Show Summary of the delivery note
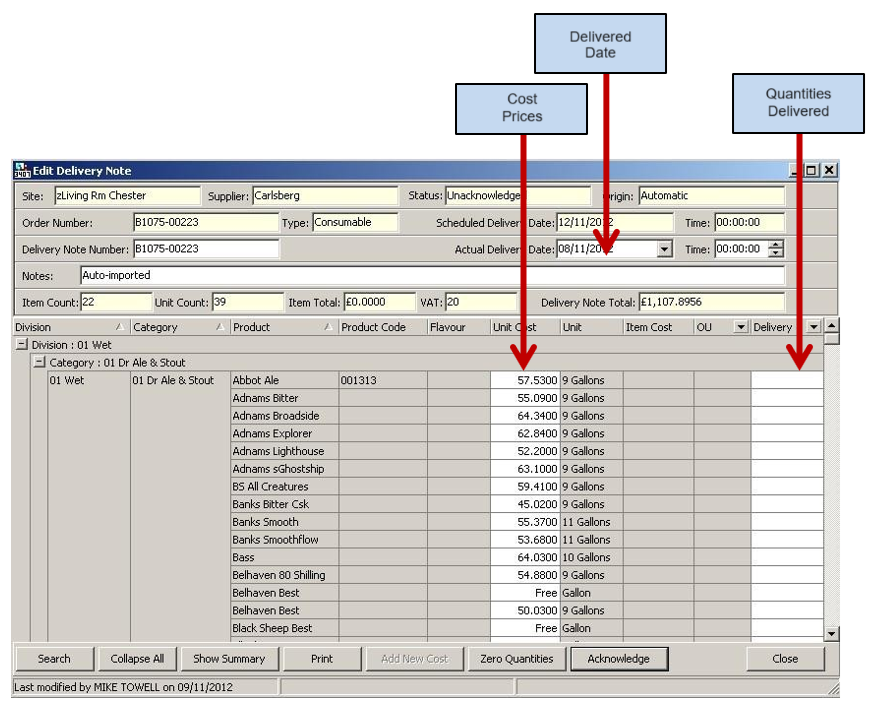This screenshot has height=712, width=872. click(229, 659)
